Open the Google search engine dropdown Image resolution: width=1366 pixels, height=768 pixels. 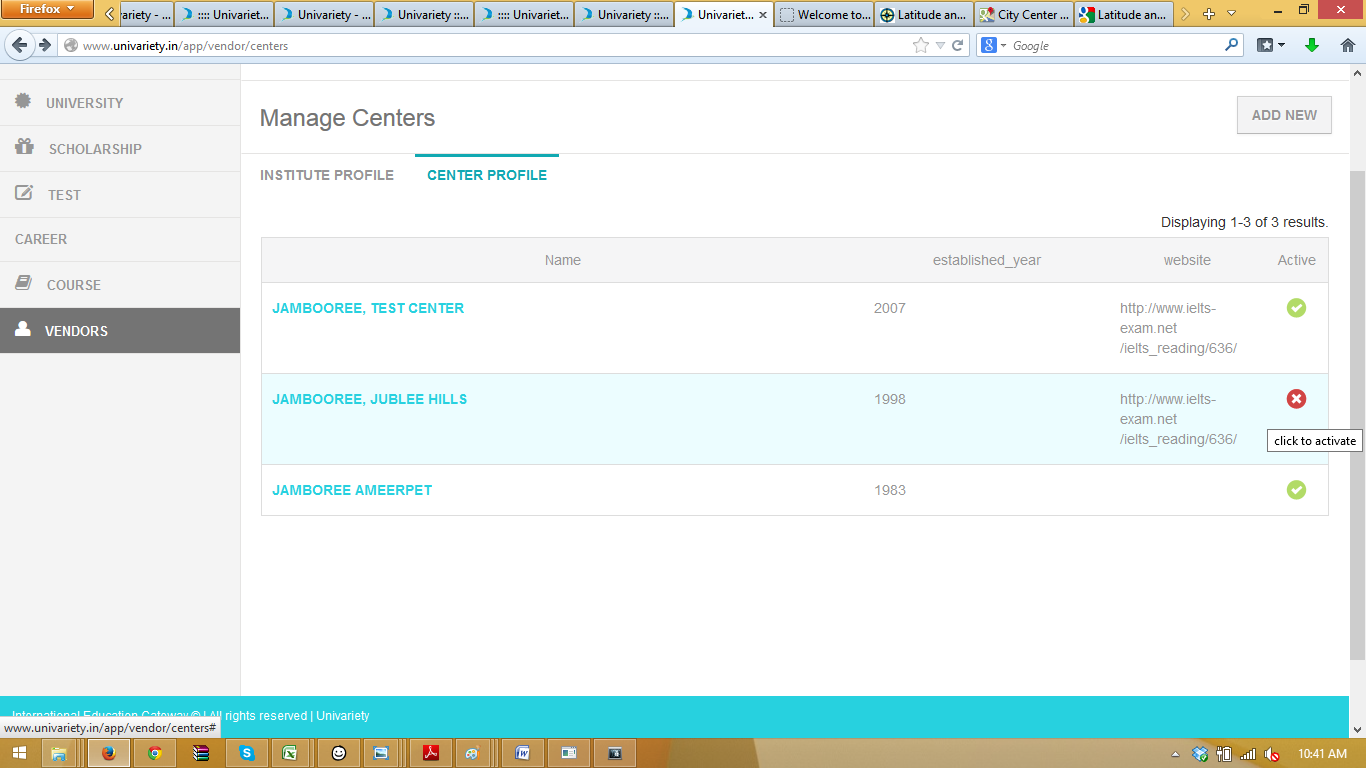pos(994,45)
